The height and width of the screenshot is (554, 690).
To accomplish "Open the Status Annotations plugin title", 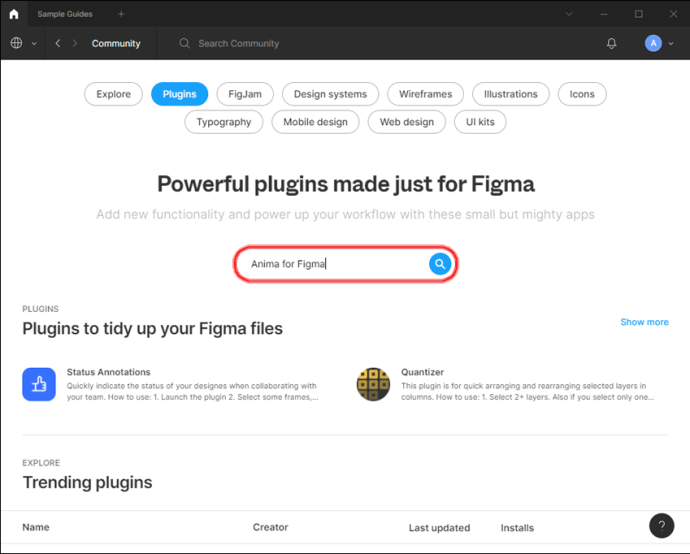I will tap(109, 372).
